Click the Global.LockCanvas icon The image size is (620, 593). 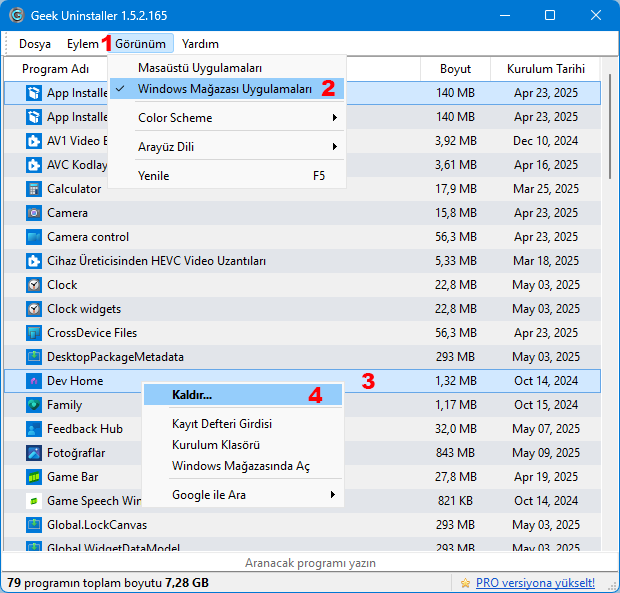[x=34, y=525]
